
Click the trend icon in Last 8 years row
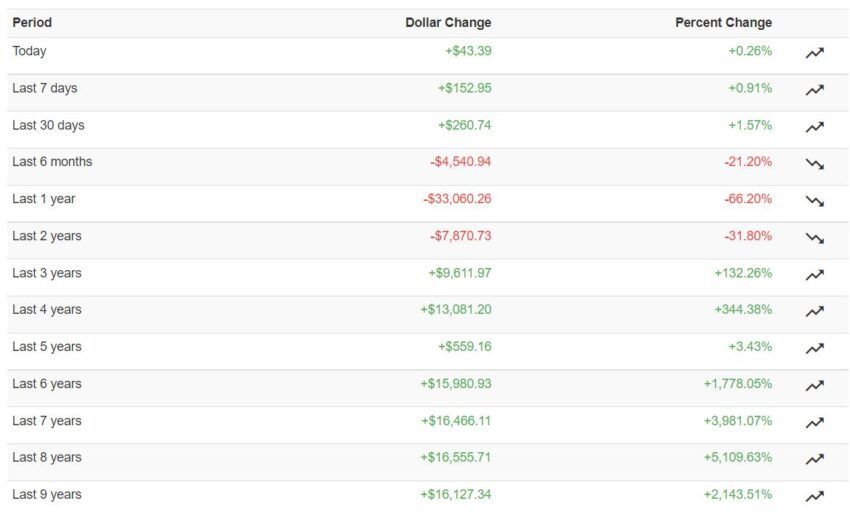point(814,459)
